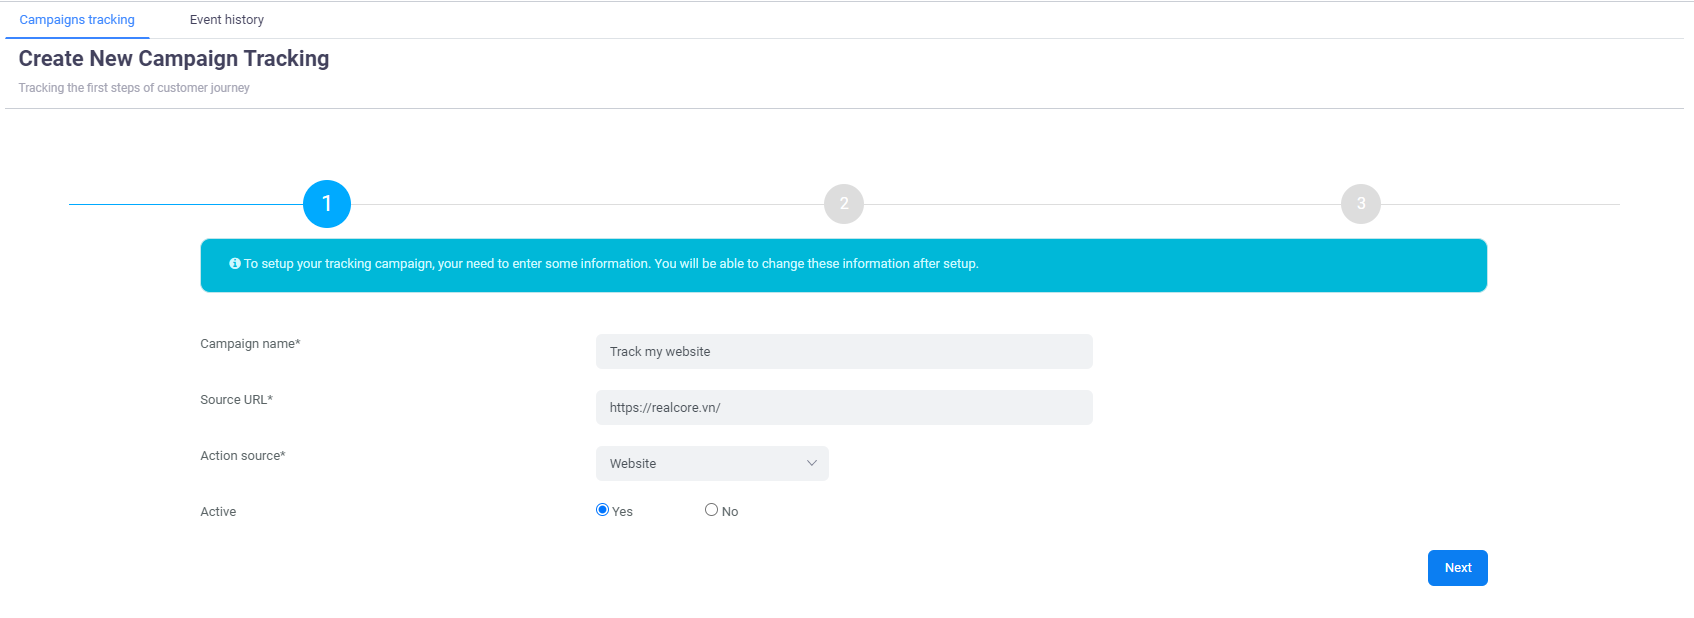Click the setup information banner text
This screenshot has height=618, width=1694.
611,264
